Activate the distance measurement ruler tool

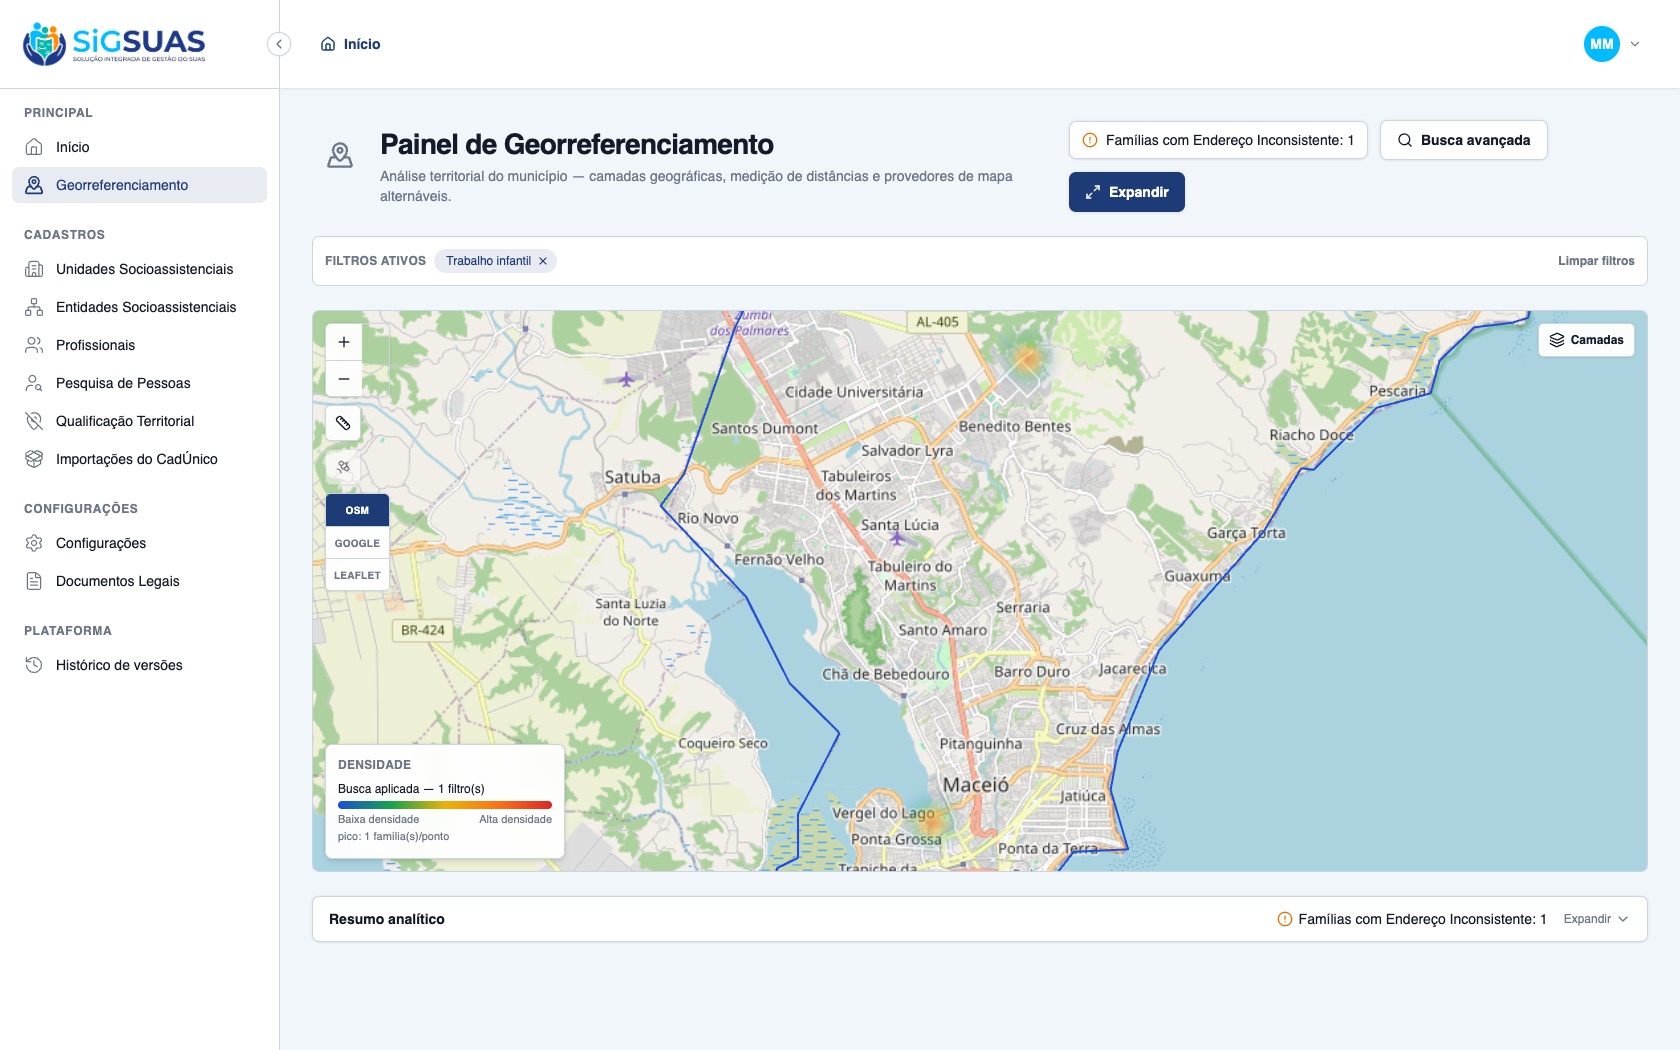pyautogui.click(x=343, y=423)
